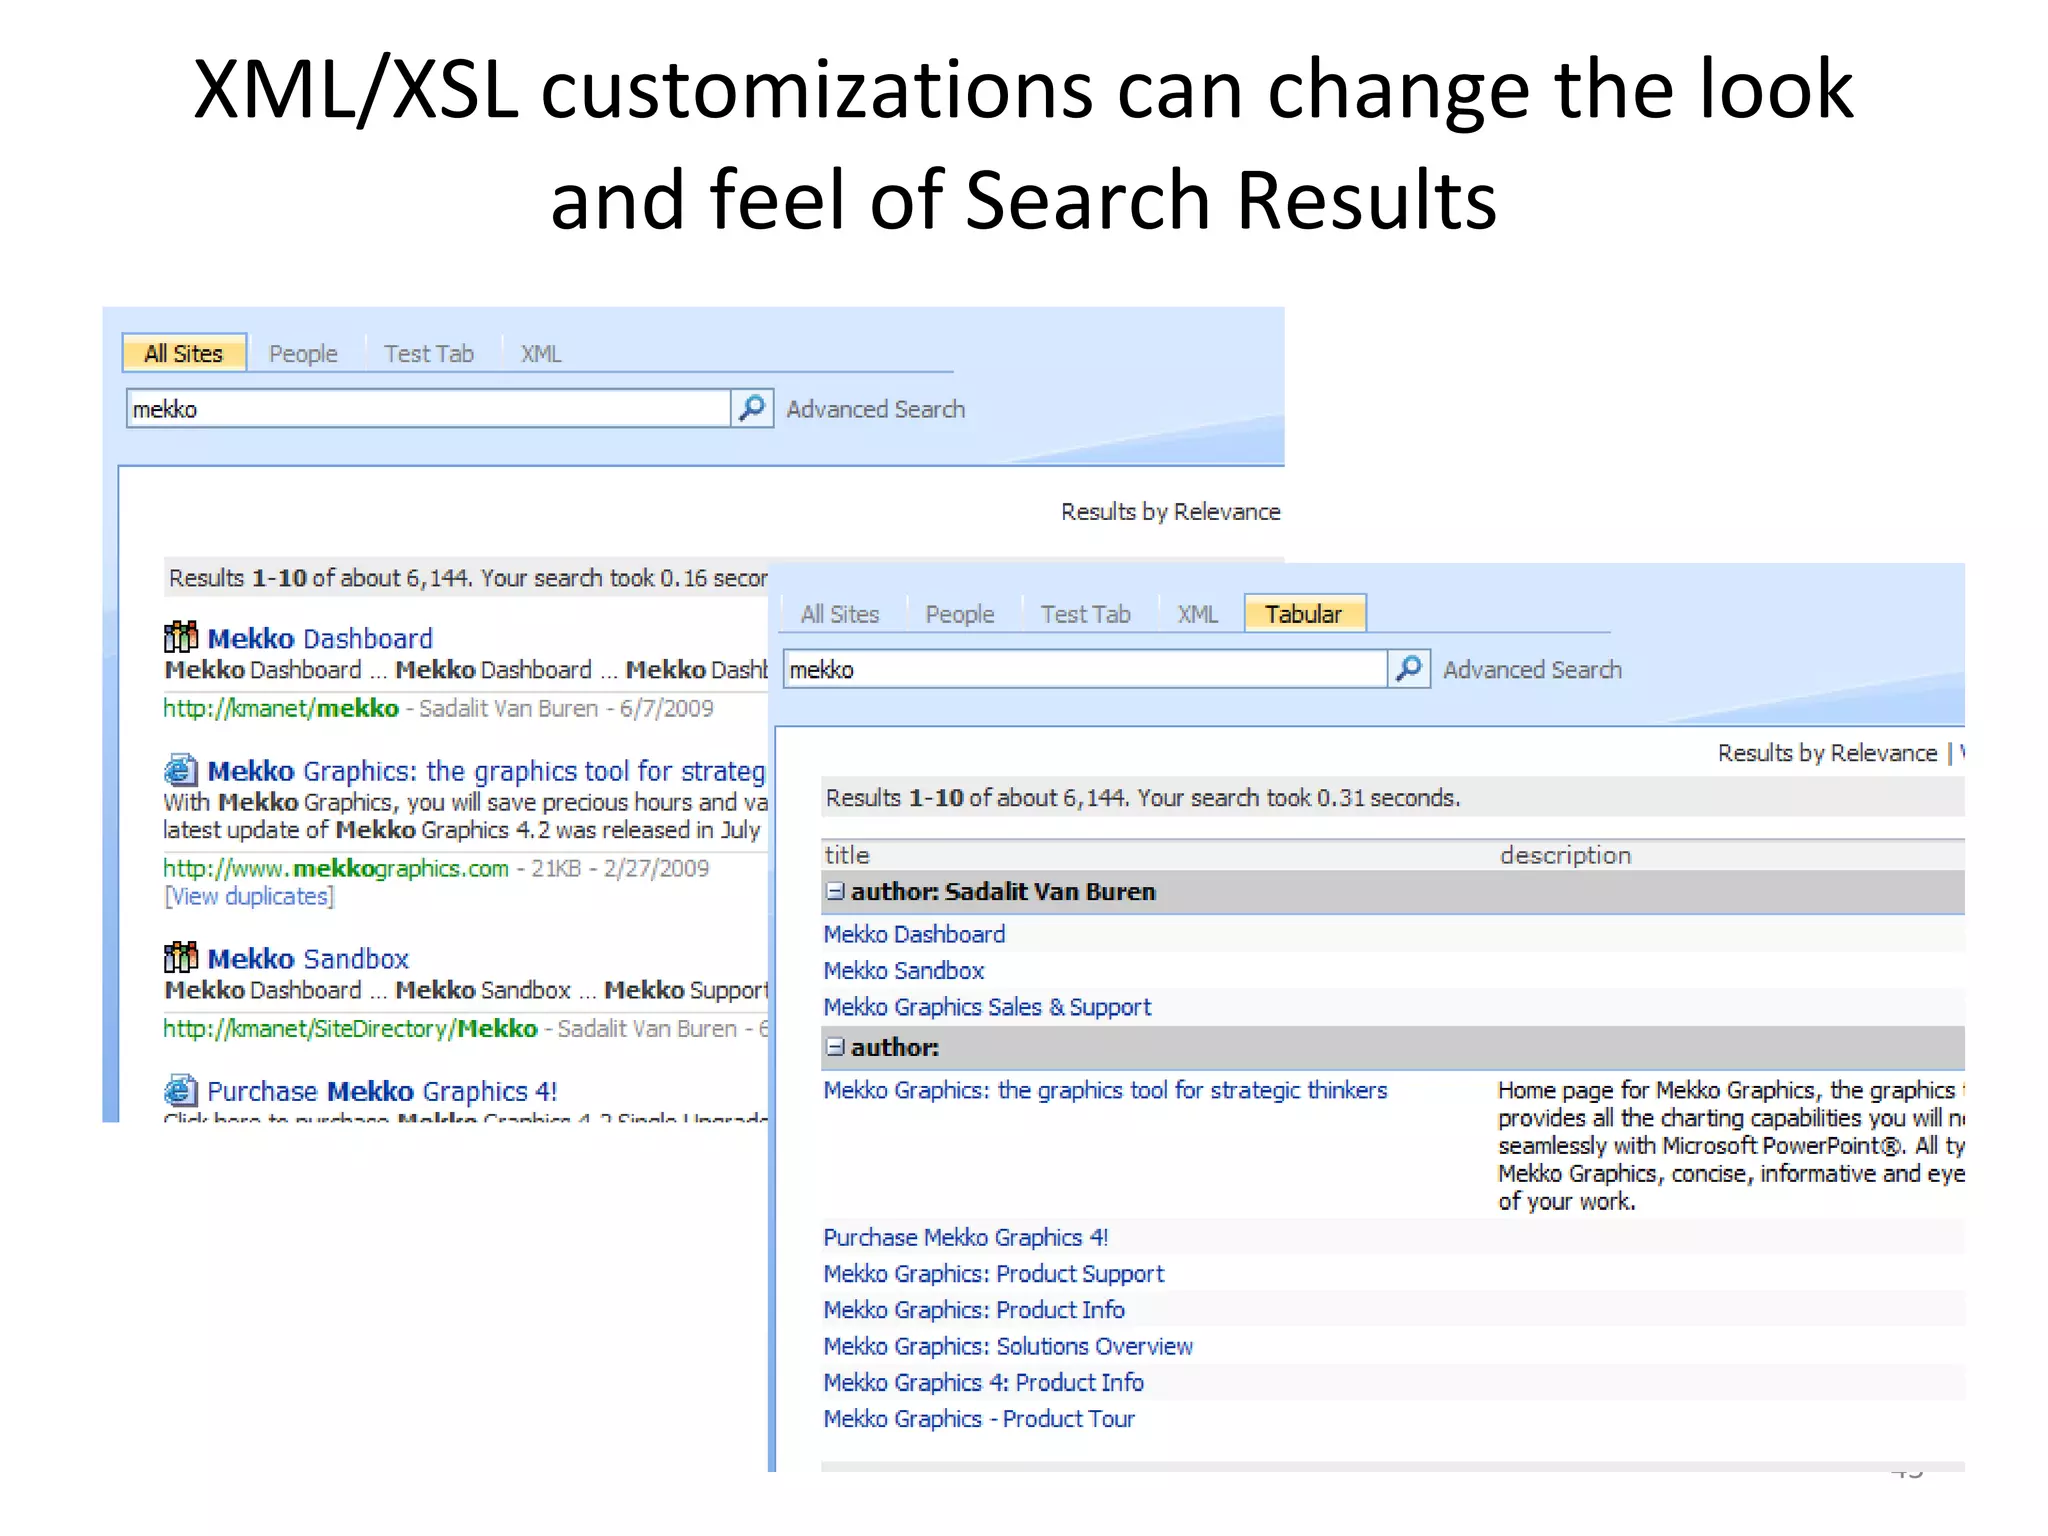Click the View duplicates link

tap(249, 896)
